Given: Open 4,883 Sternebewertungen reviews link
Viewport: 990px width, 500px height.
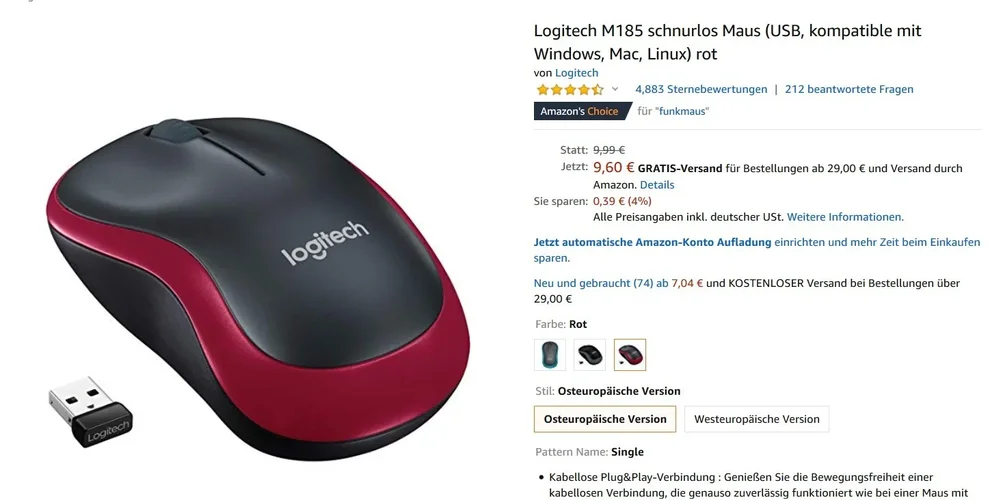Looking at the screenshot, I should coord(701,89).
